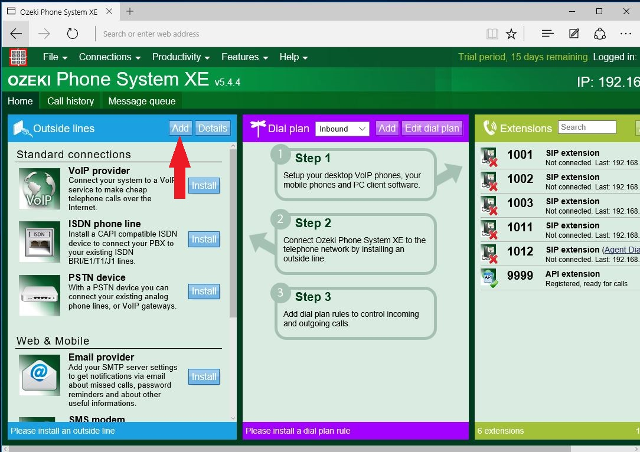Open Reading view book icon
The width and height of the screenshot is (640, 452).
coord(492,34)
